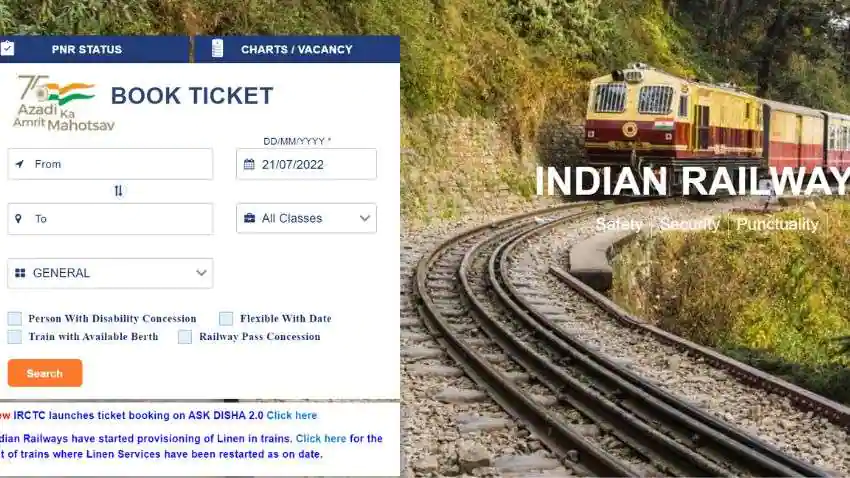Screen dimensions: 850x478
Task: Click the chart icon next to CHARTS / VACANCY
Action: (217, 48)
